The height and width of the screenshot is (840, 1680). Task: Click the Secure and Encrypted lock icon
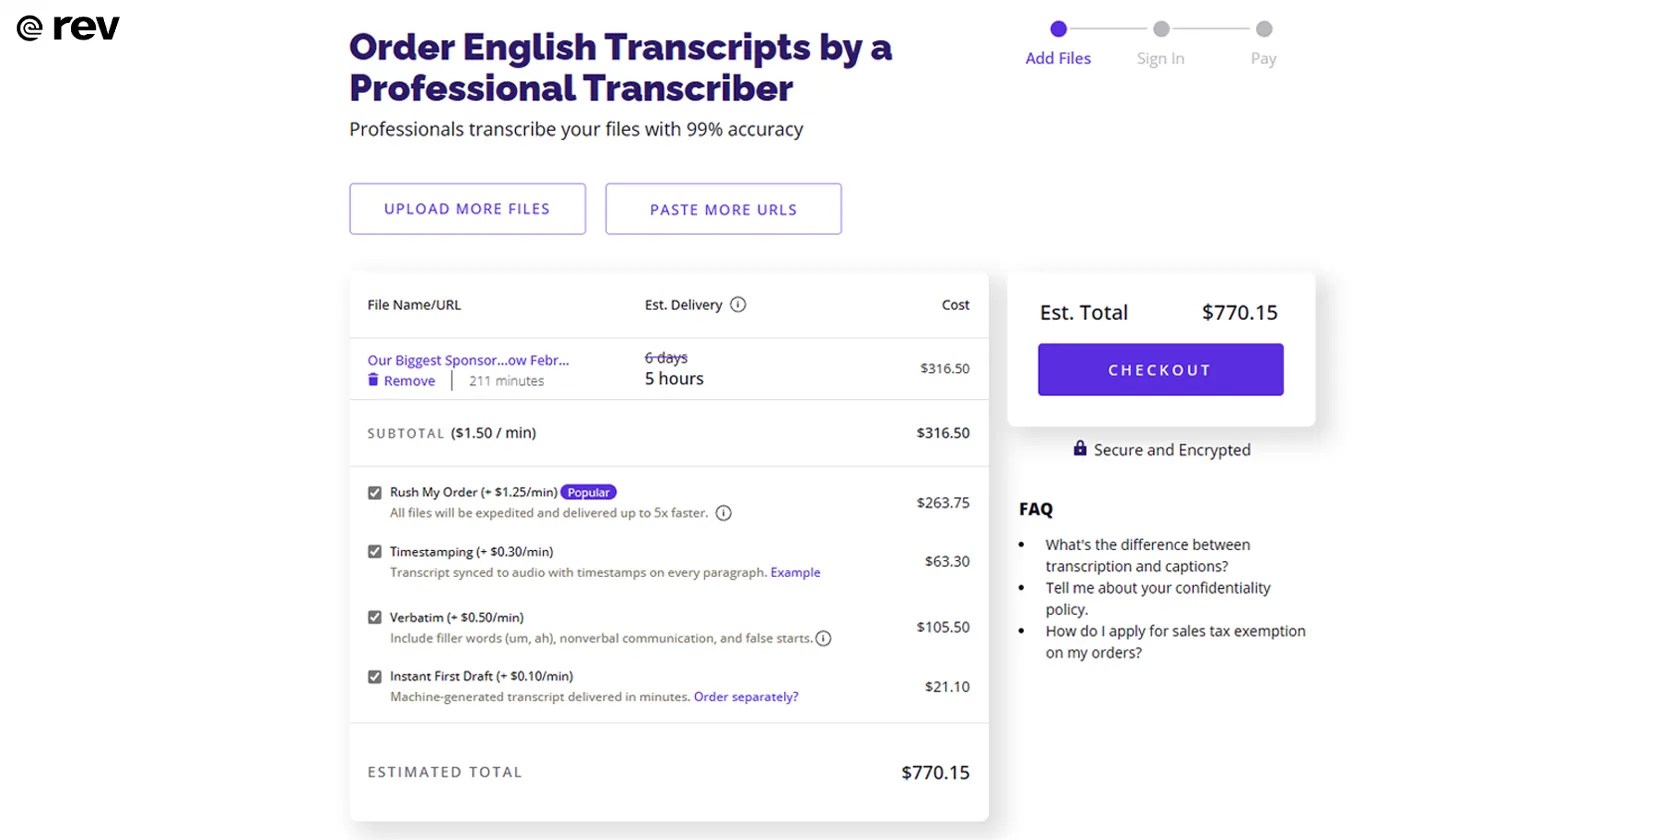(1080, 449)
